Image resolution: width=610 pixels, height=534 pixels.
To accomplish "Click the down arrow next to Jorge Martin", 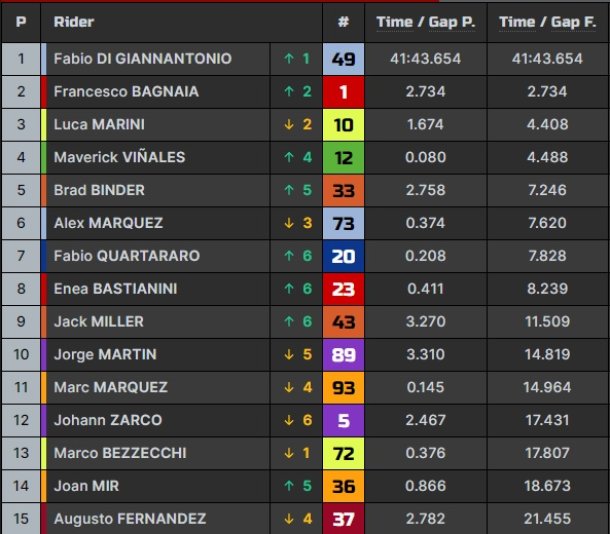I will pos(289,354).
